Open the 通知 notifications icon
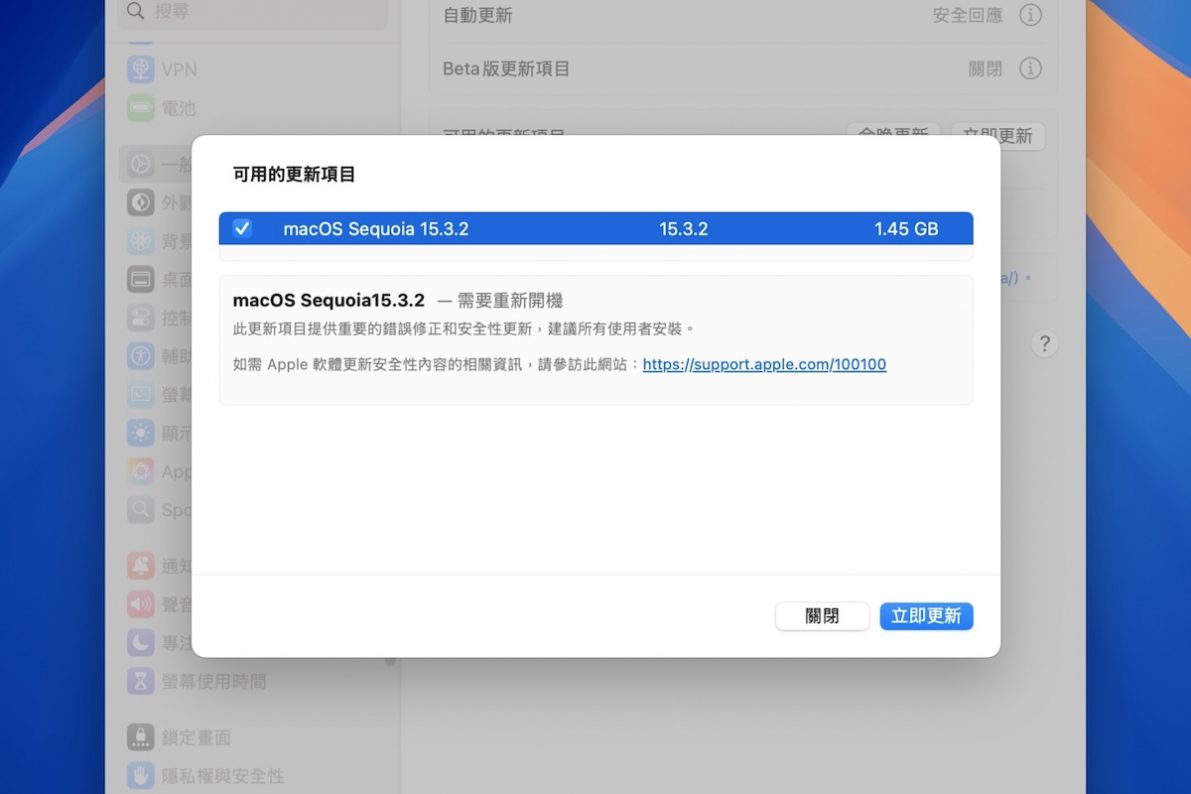Image resolution: width=1191 pixels, height=794 pixels. [x=140, y=566]
